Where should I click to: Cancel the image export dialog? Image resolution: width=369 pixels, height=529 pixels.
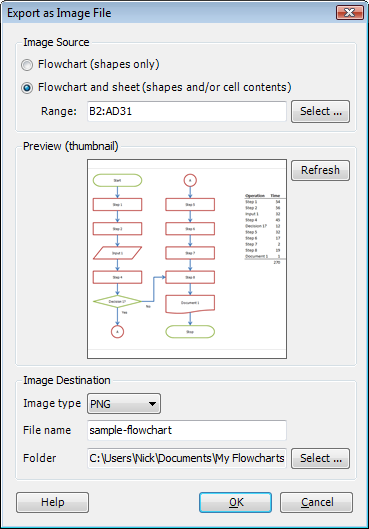[x=316, y=502]
